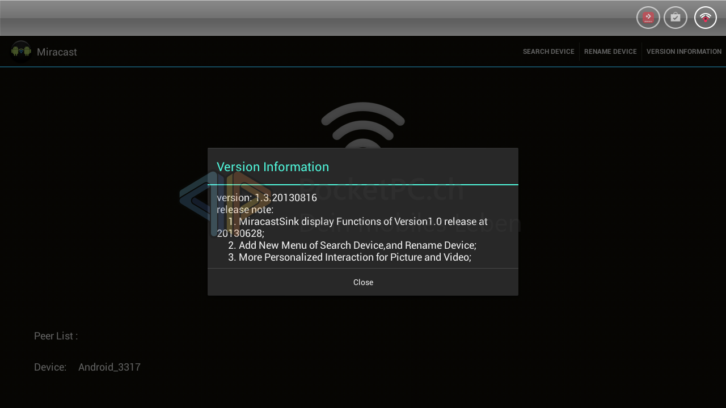Screen dimensions: 726x408
Task: Click the shopping bag checkmark icon
Action: tap(676, 18)
